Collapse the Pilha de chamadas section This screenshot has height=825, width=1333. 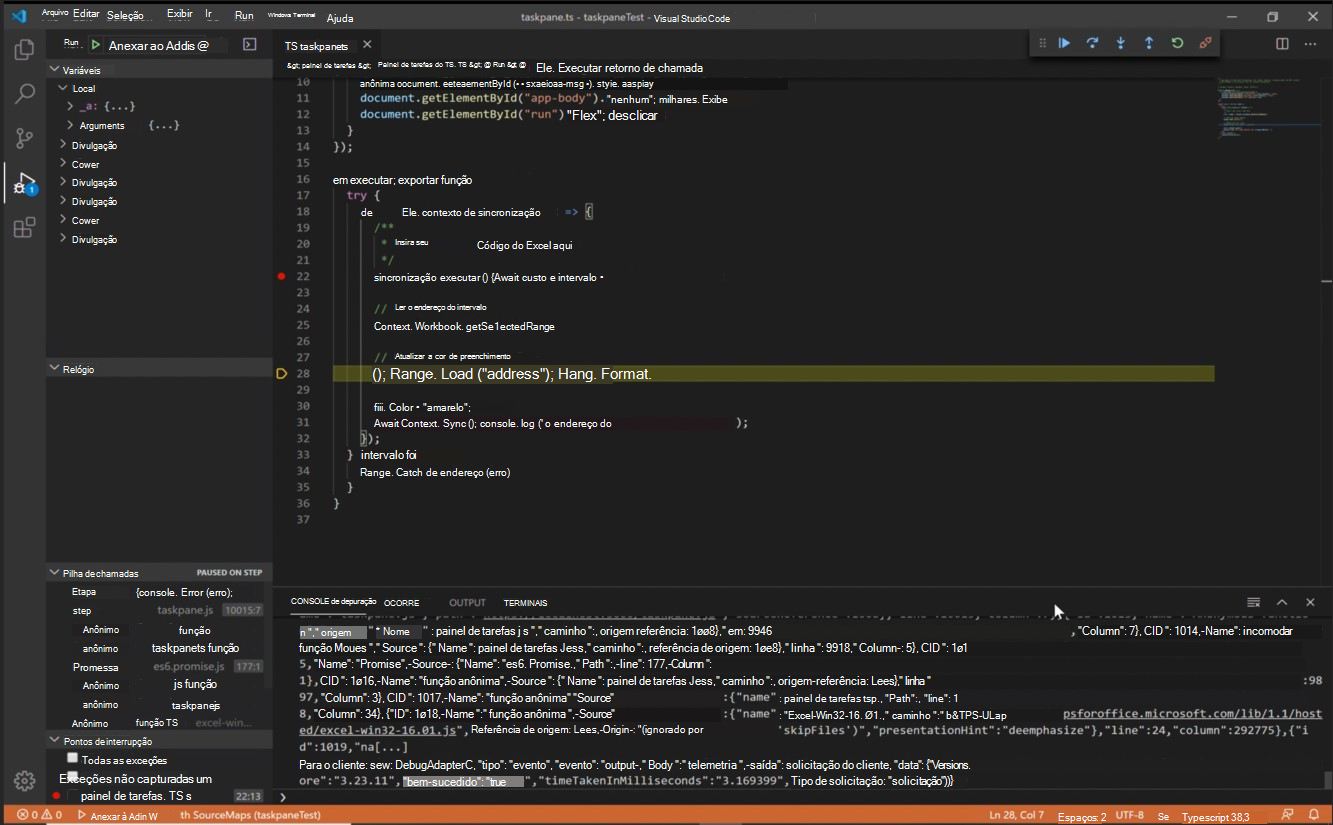(x=55, y=573)
